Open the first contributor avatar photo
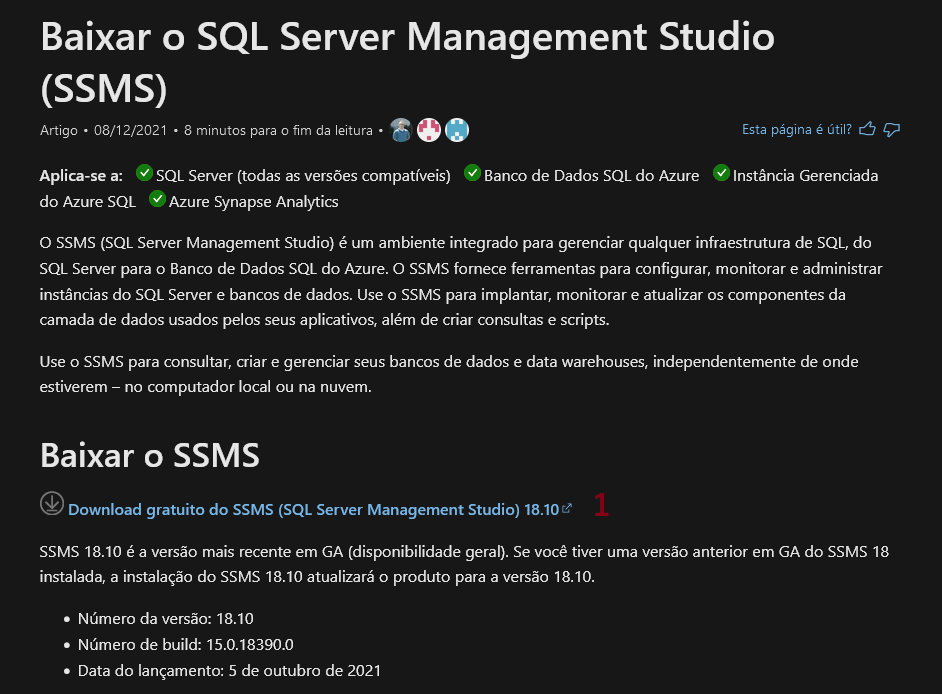The width and height of the screenshot is (942, 694). pos(401,130)
